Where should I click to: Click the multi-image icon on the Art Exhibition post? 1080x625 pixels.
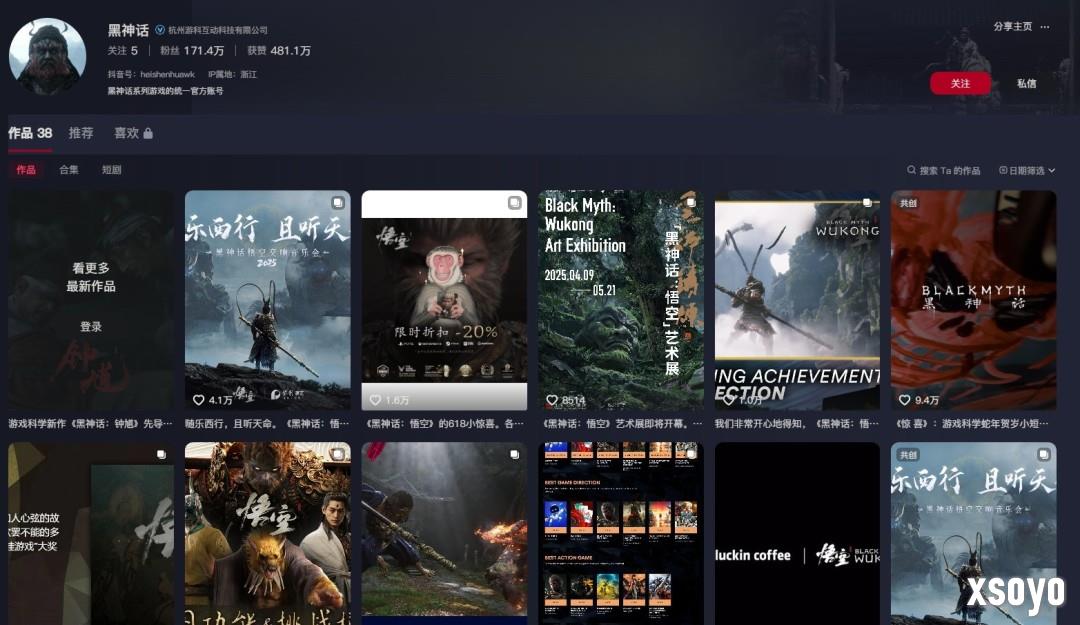coord(691,203)
